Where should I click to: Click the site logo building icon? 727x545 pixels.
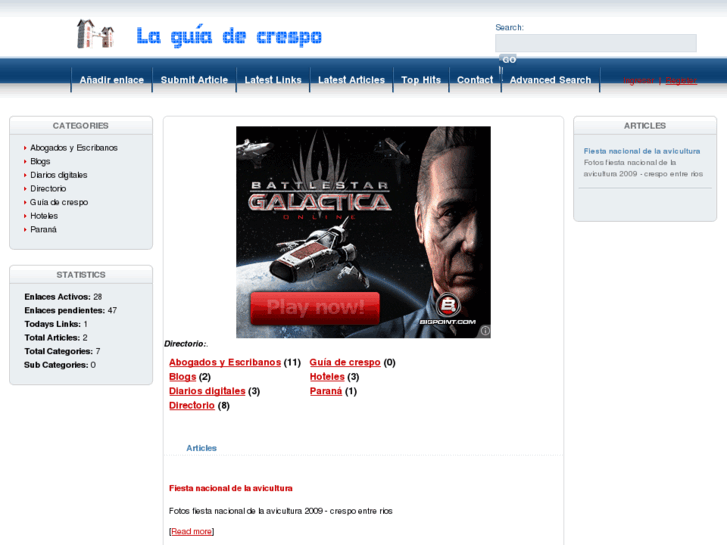click(95, 34)
